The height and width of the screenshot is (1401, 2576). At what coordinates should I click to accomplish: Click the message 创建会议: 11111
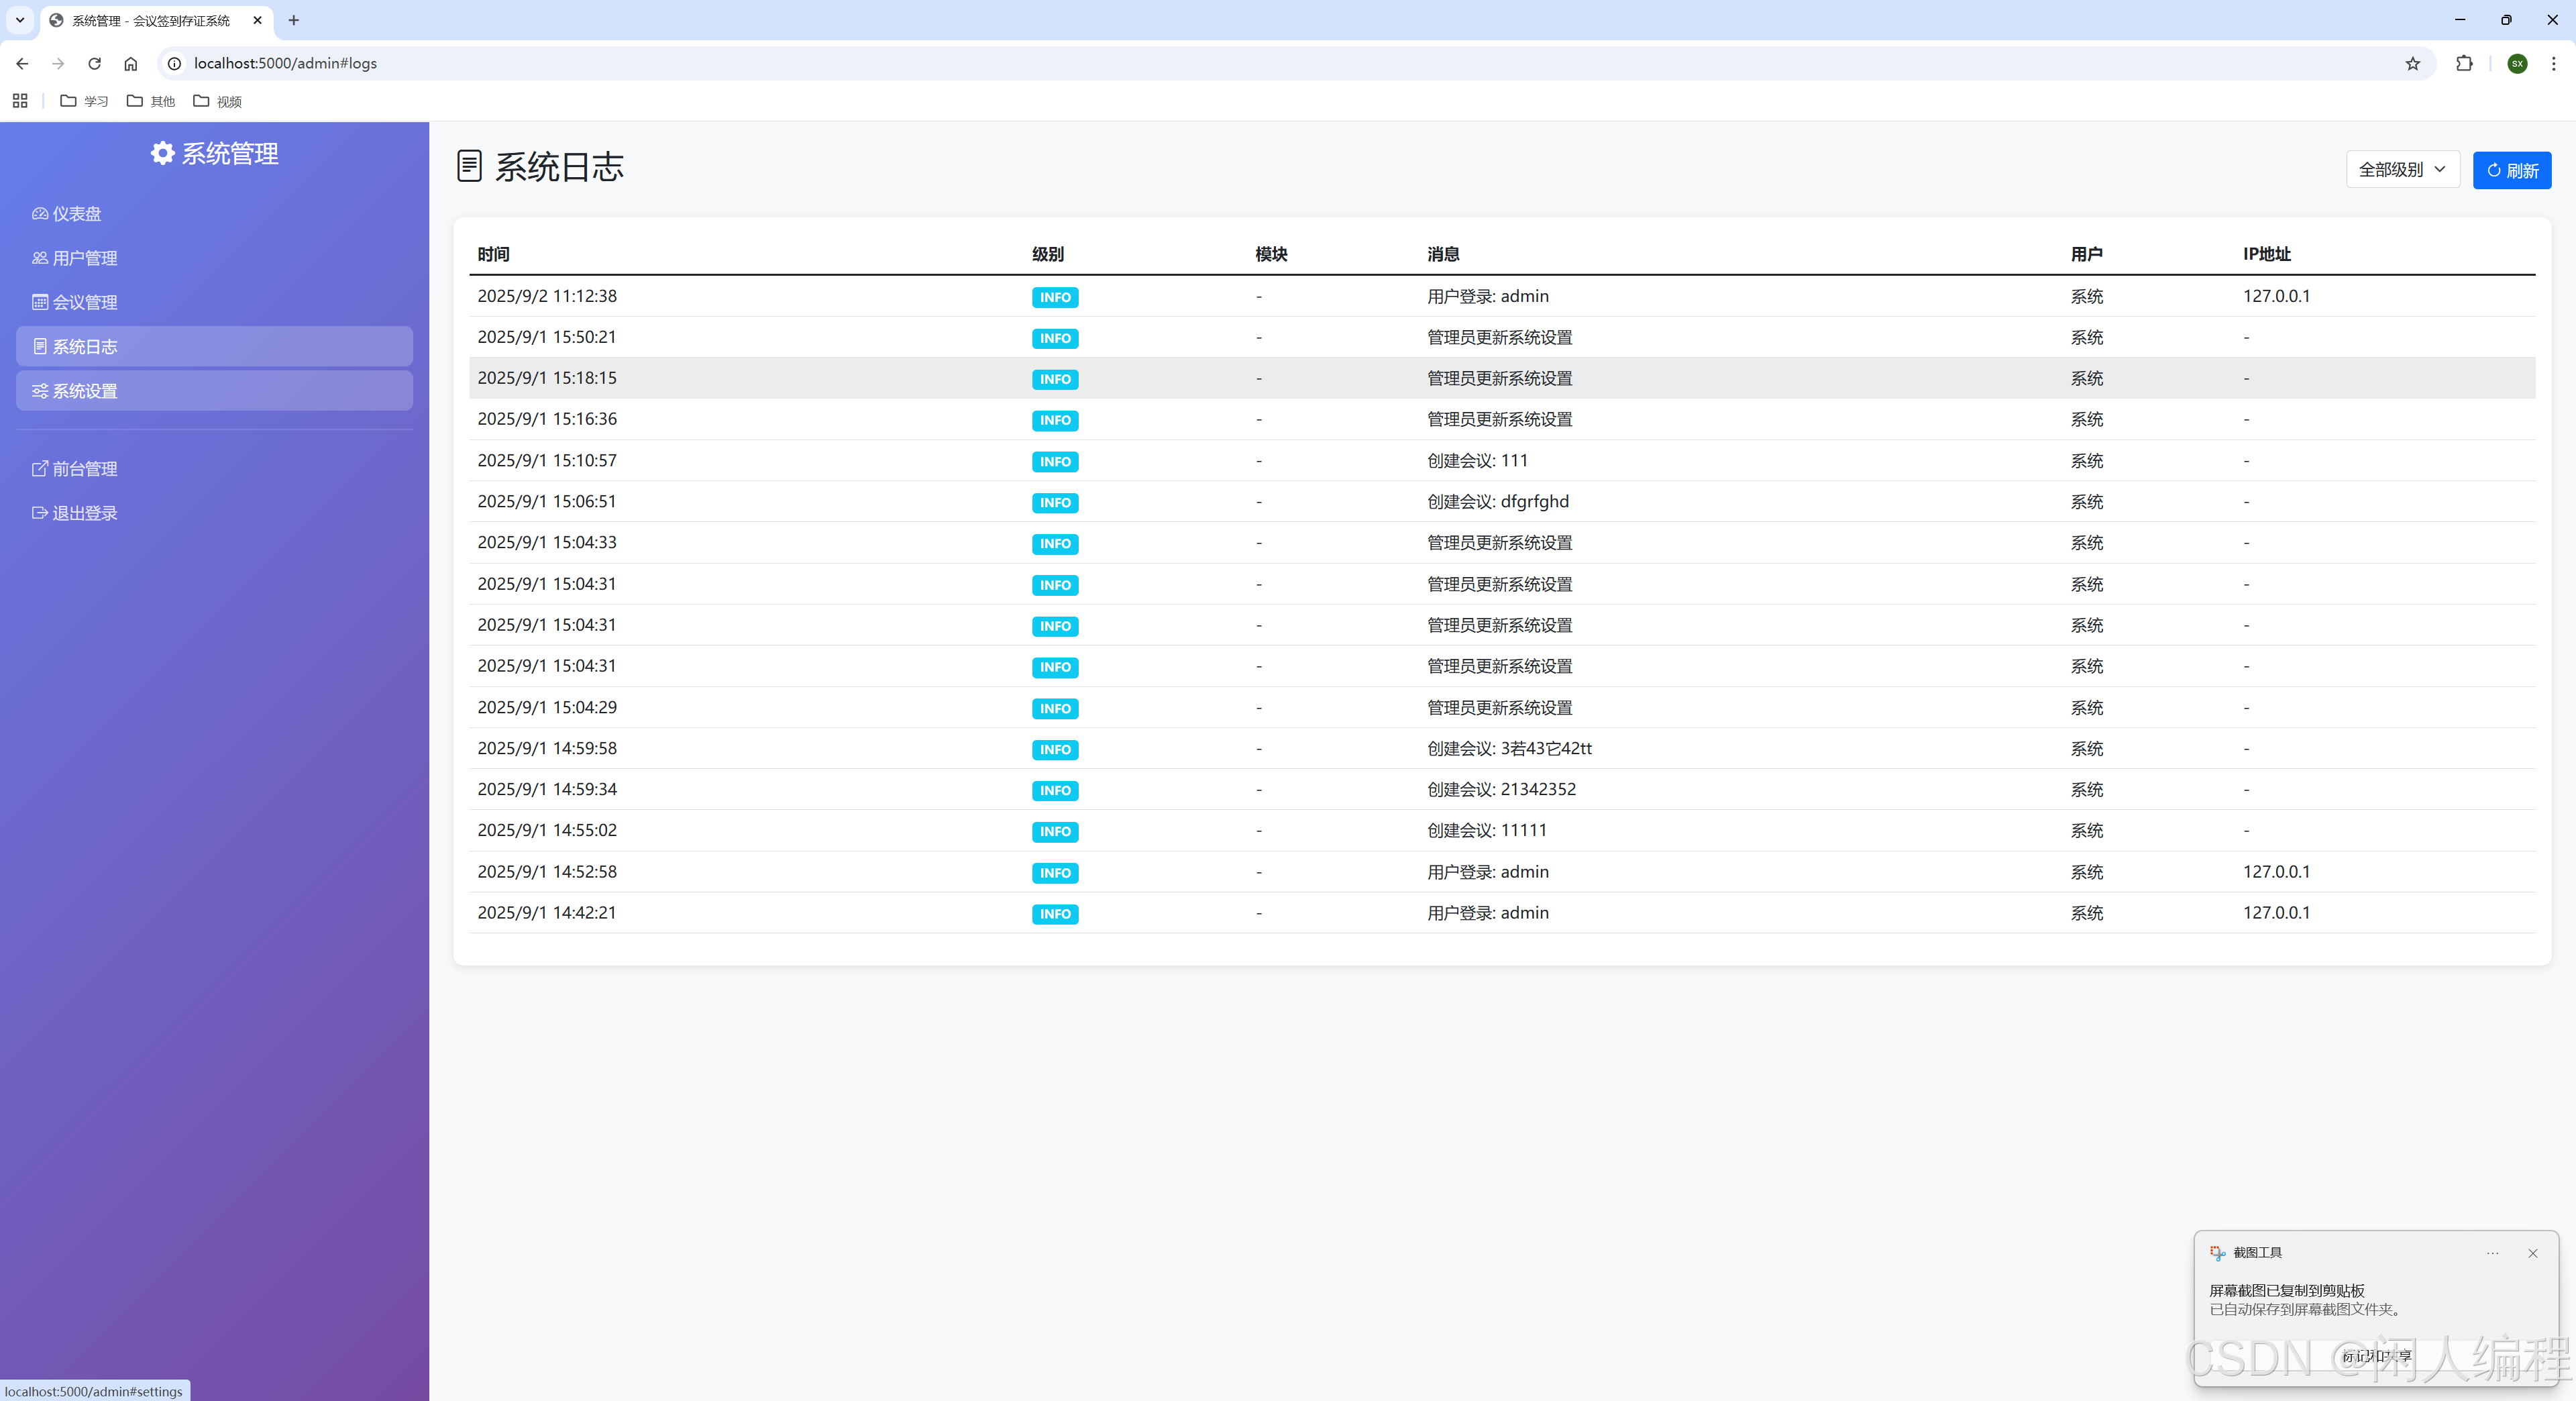pos(1487,830)
